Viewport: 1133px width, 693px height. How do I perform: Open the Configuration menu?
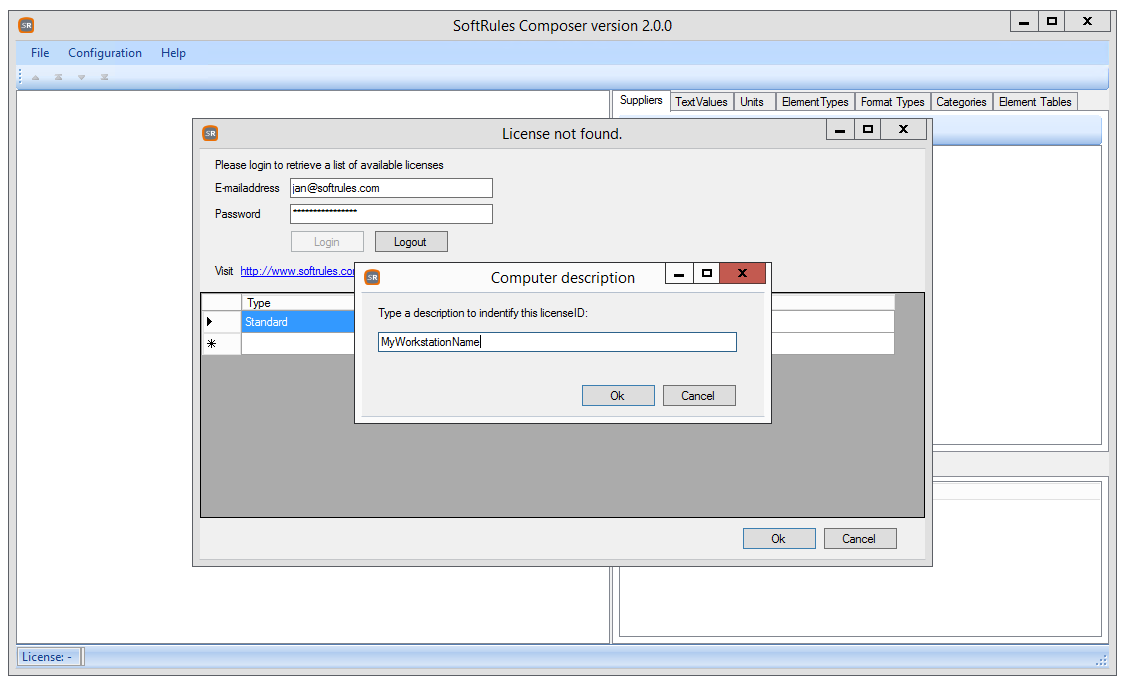point(105,53)
